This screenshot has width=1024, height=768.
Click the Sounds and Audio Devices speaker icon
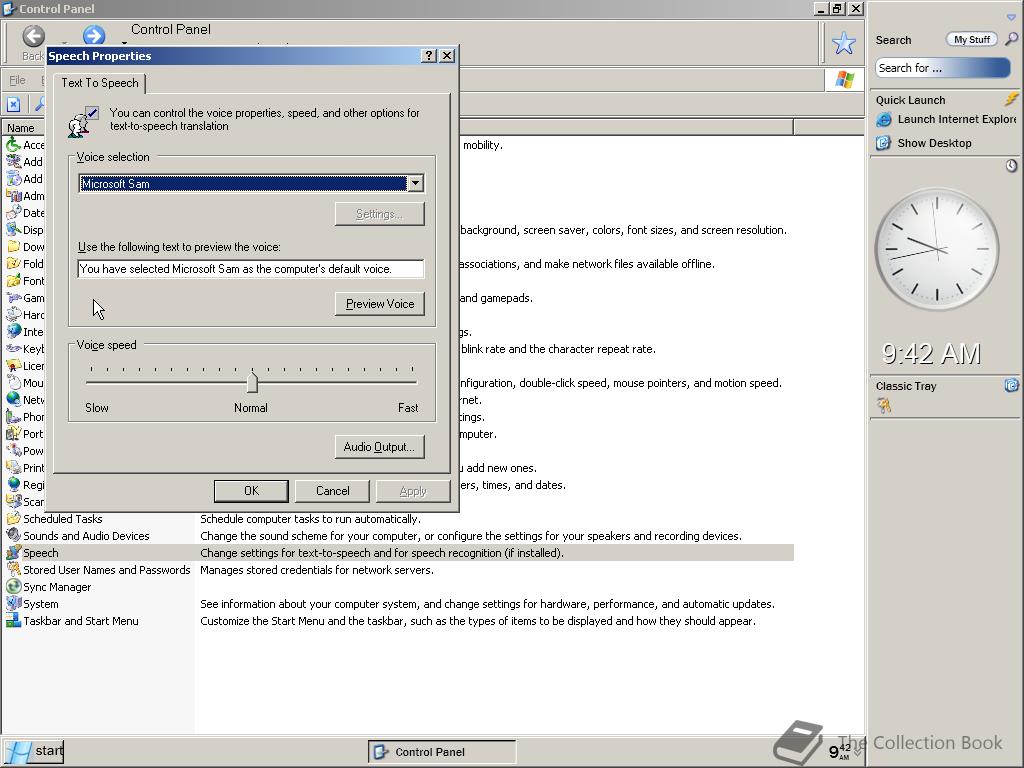pyautogui.click(x=13, y=536)
